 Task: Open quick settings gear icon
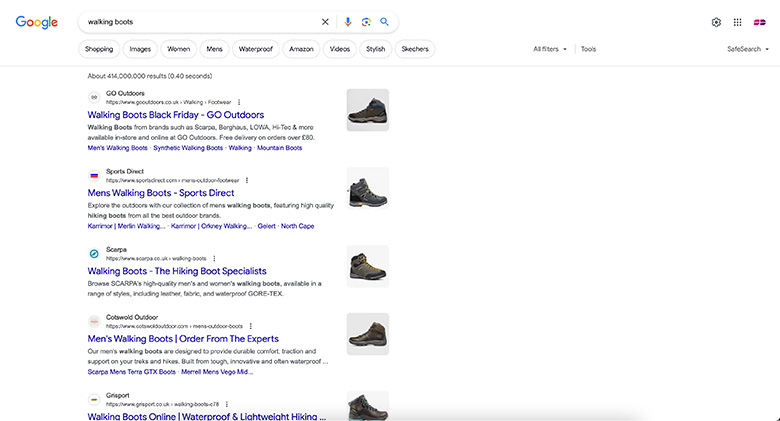pyautogui.click(x=716, y=22)
